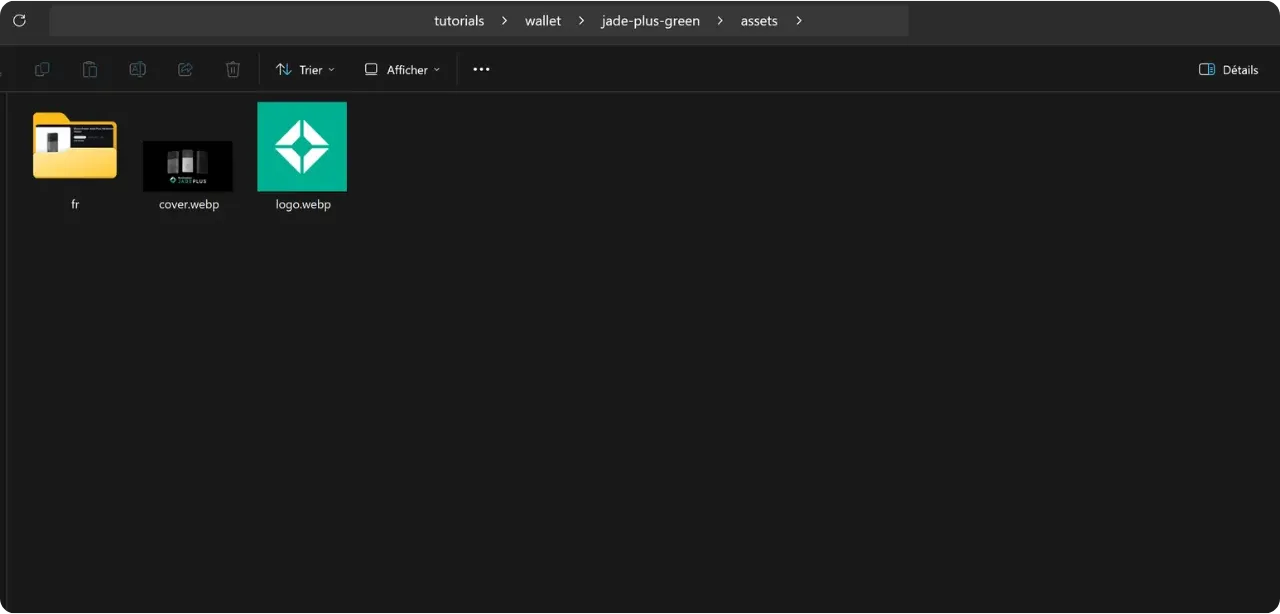Select the cover.webp thumbnail

tap(188, 166)
